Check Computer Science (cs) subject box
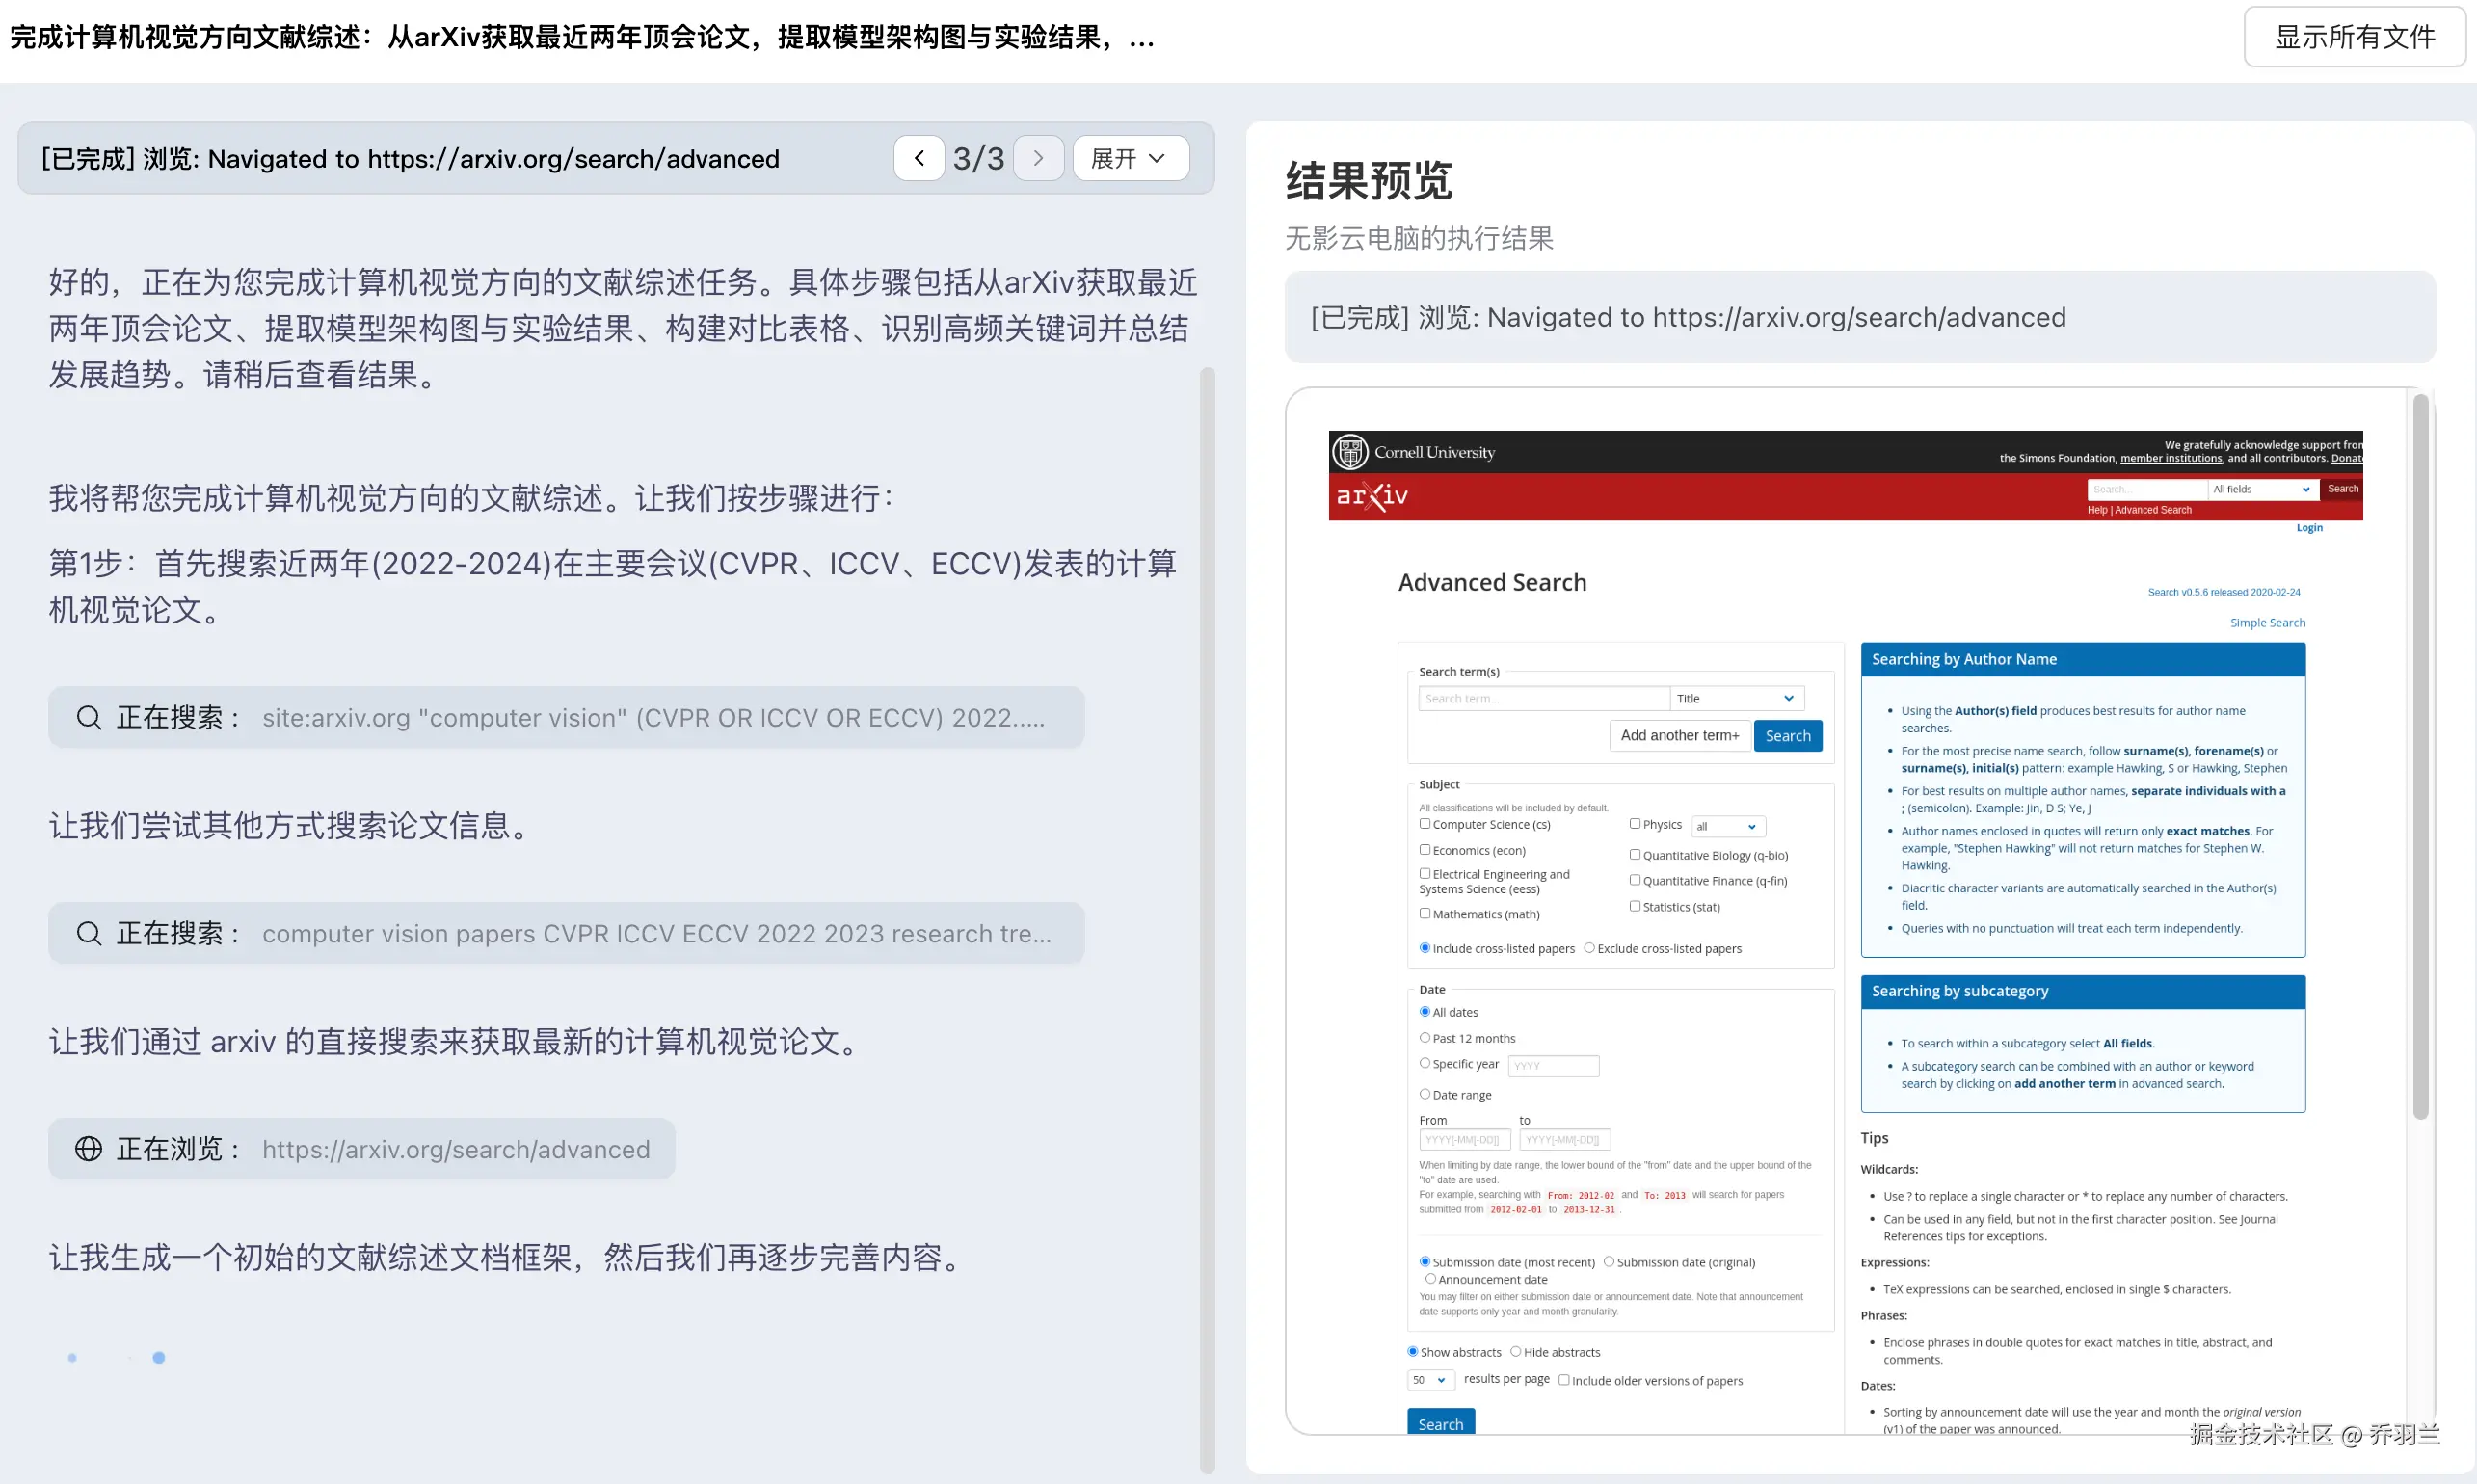2477x1484 pixels. (1425, 824)
